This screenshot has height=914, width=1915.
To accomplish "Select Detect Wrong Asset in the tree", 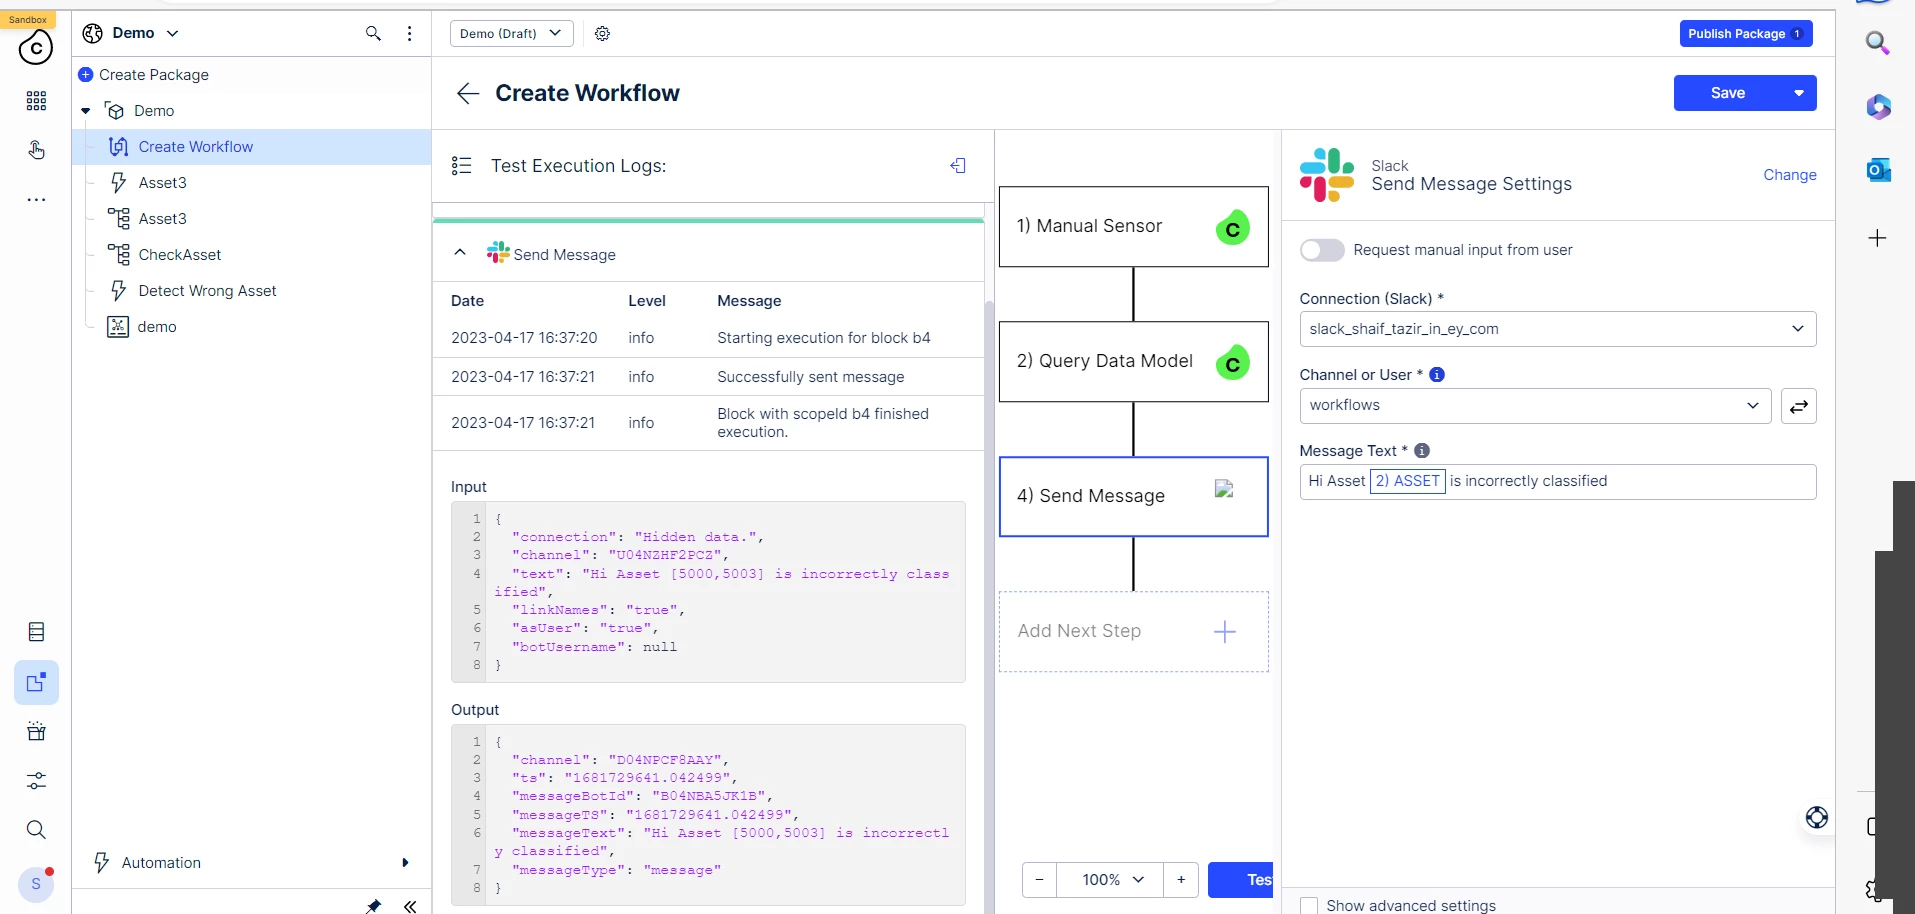I will (207, 291).
